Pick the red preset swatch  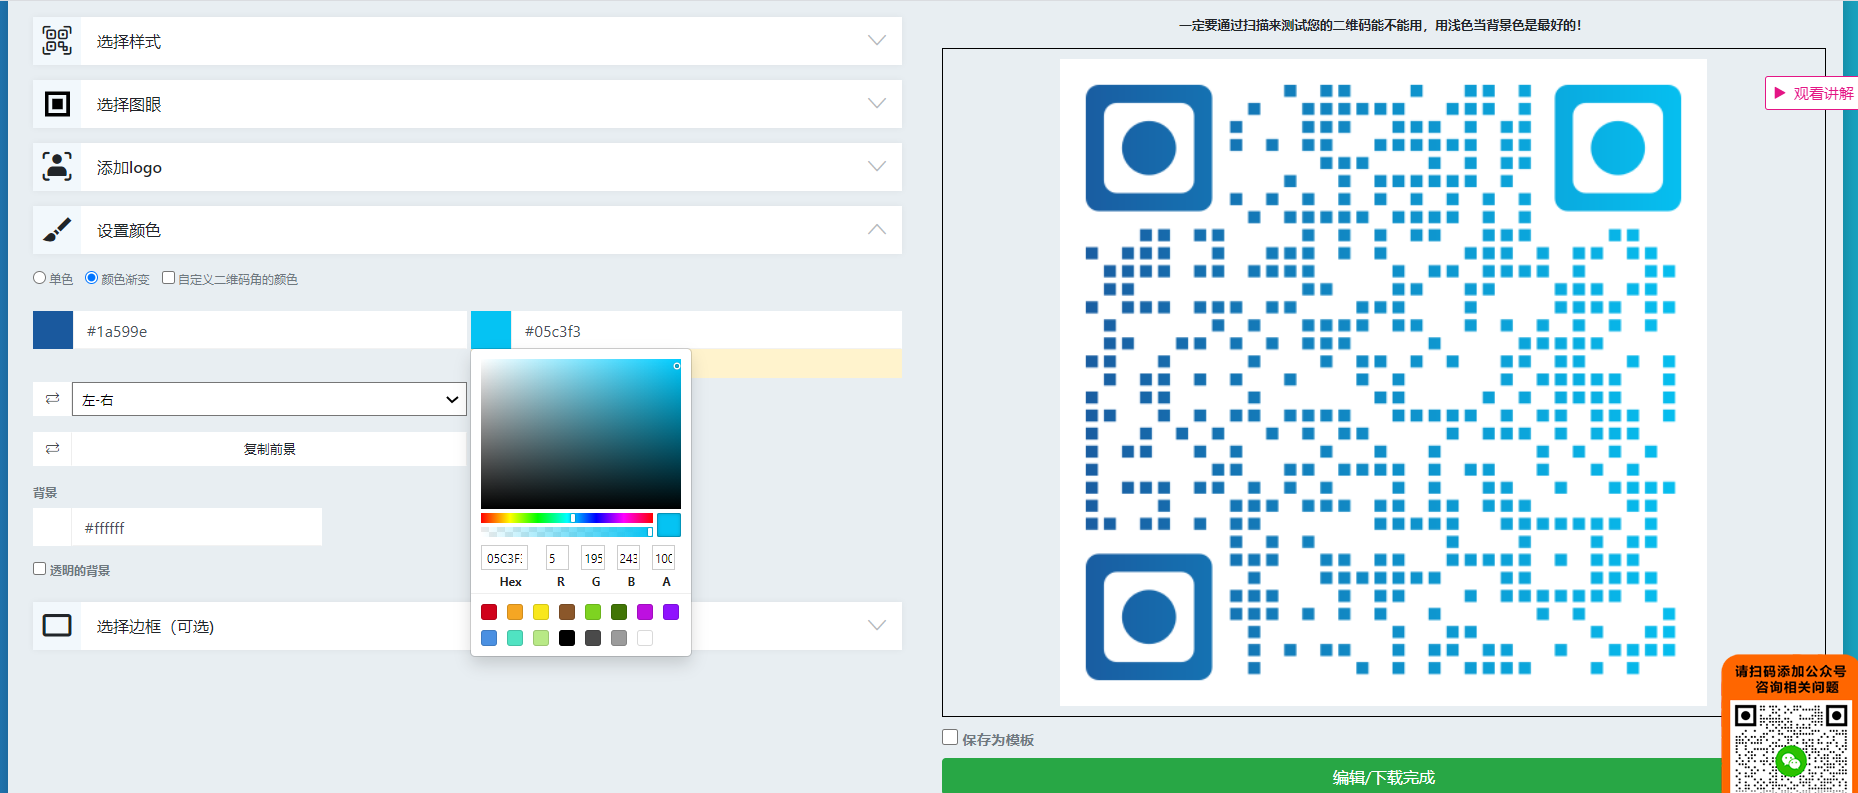coord(489,612)
